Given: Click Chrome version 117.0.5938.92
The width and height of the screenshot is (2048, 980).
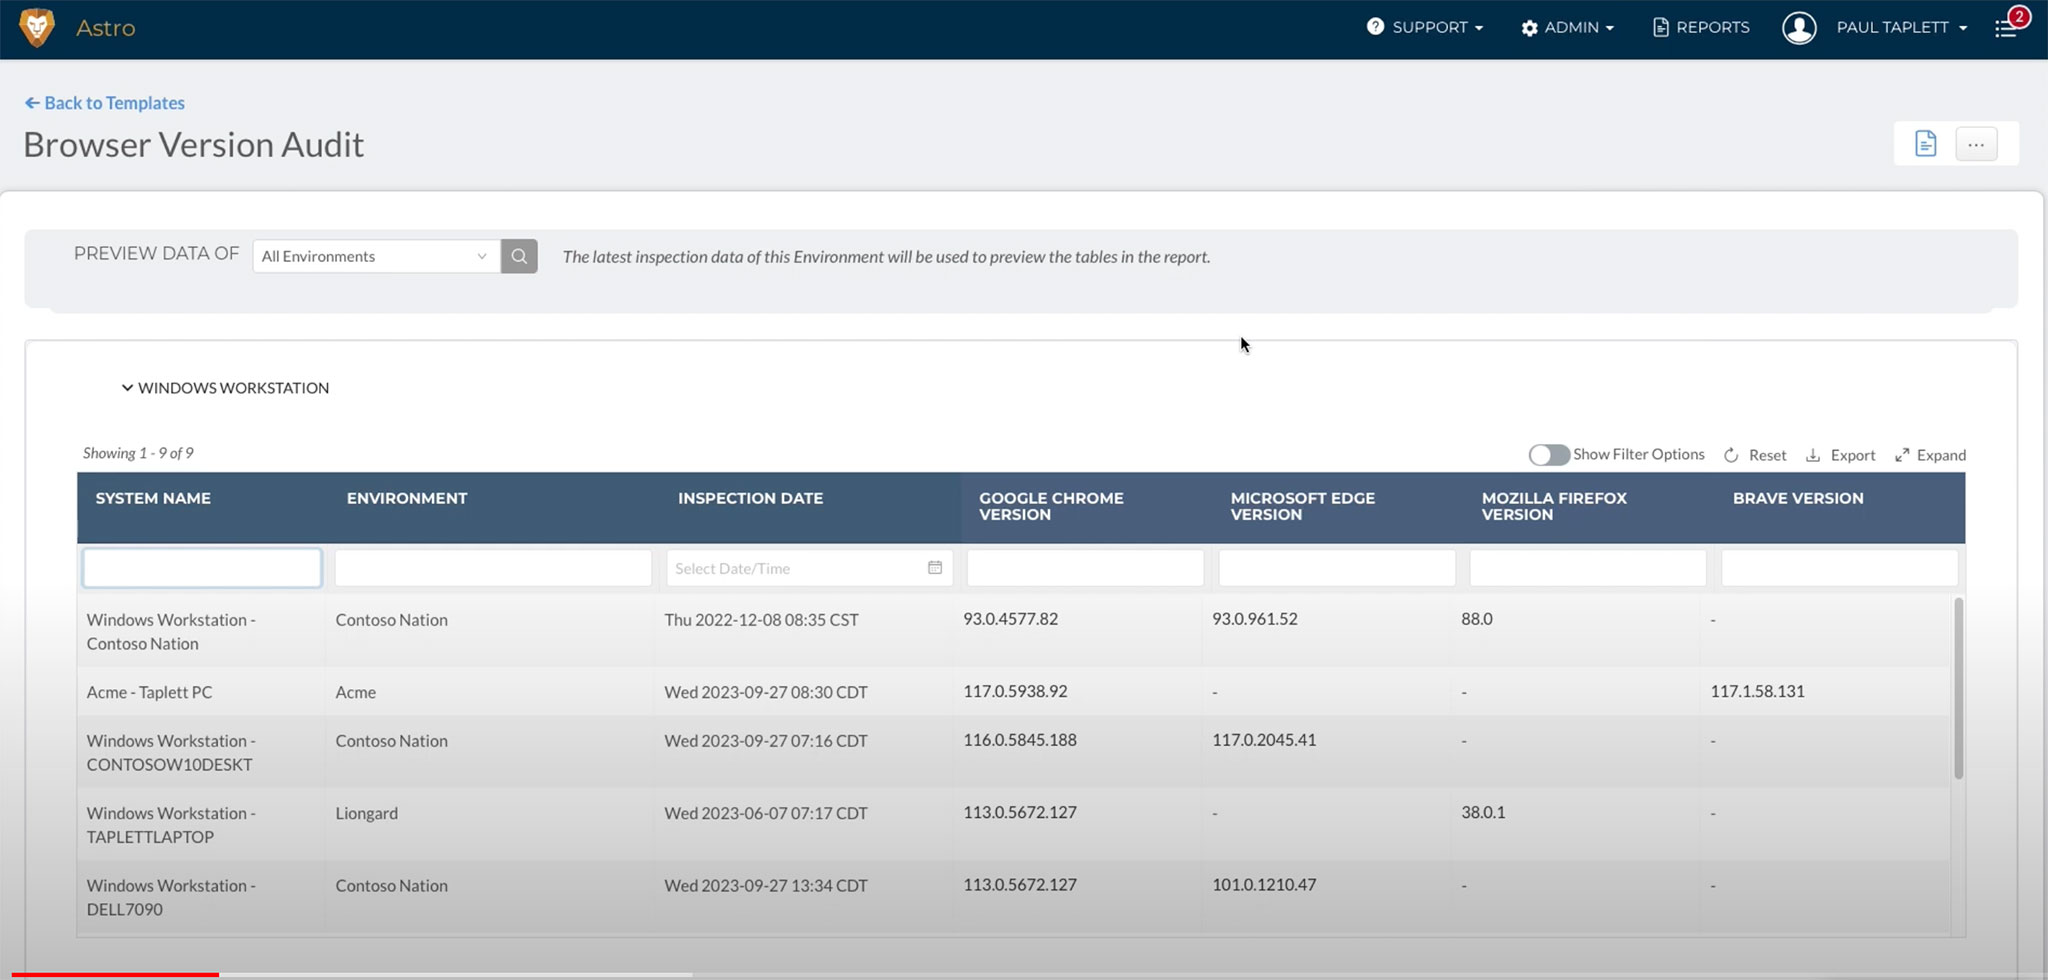Looking at the screenshot, I should click(1015, 691).
